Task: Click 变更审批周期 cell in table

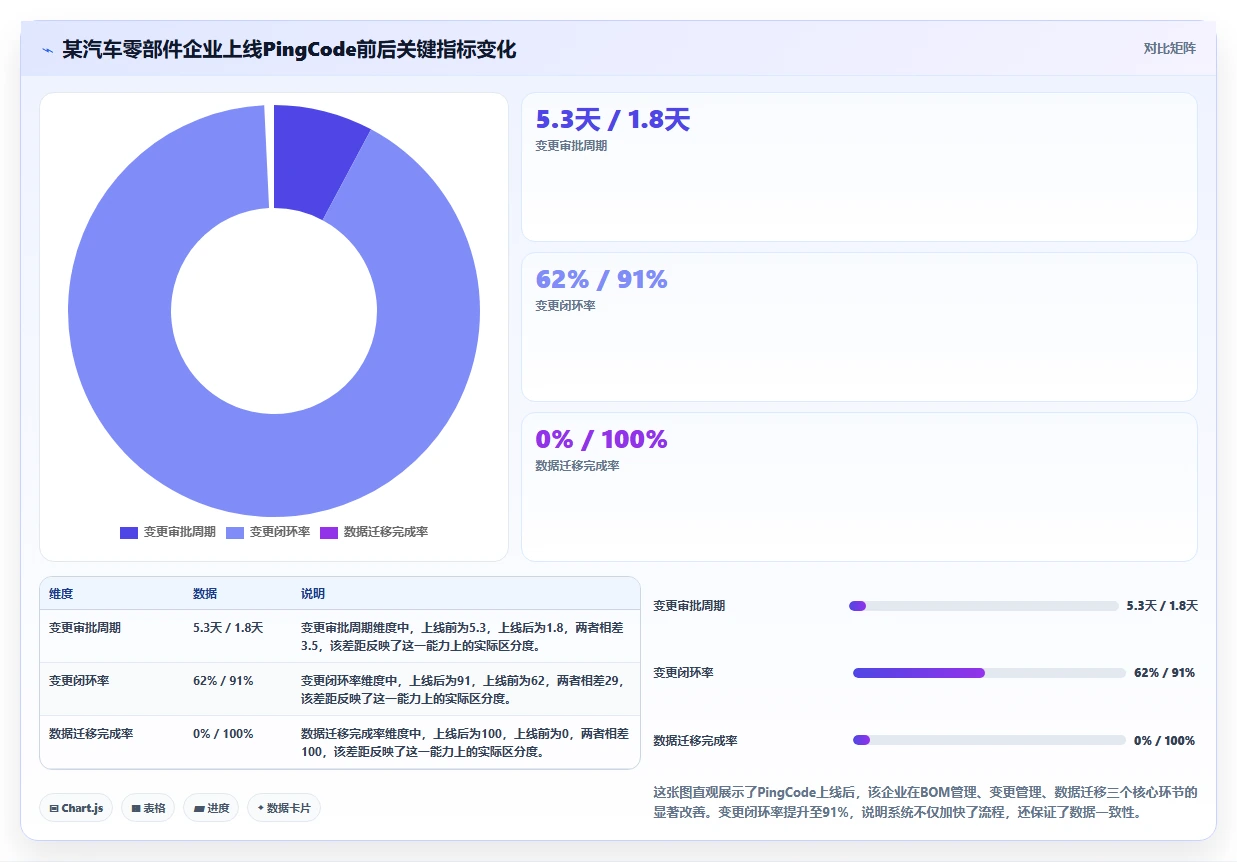Action: point(85,628)
